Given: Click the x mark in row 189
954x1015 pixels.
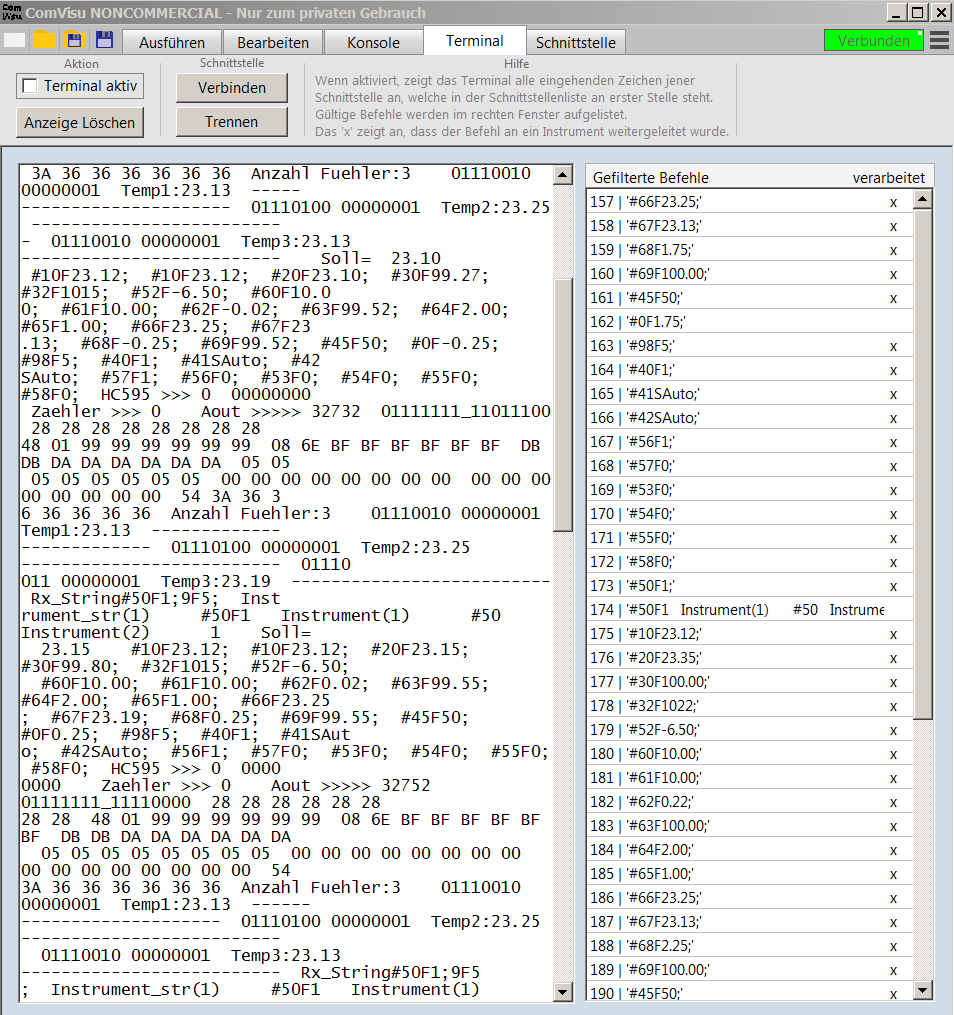Looking at the screenshot, I should click(x=893, y=971).
